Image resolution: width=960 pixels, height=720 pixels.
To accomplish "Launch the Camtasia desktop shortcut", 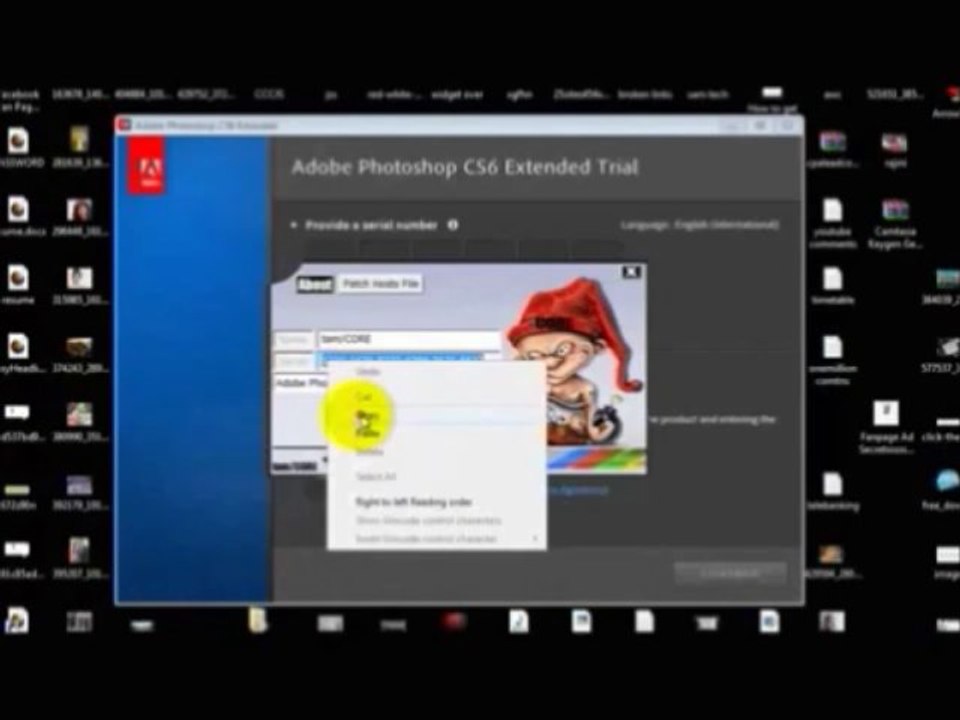I will (894, 223).
